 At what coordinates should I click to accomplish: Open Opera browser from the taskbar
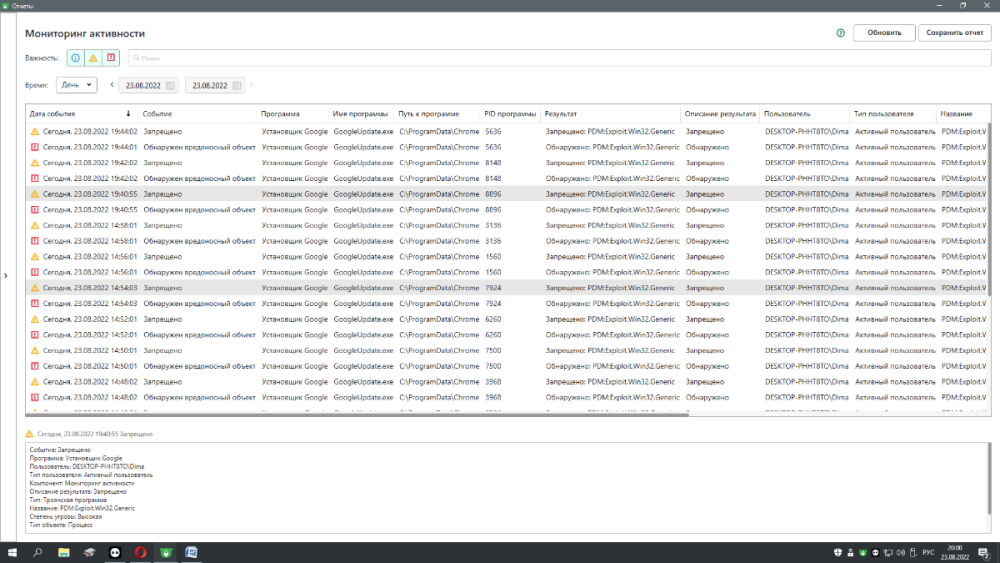(141, 552)
